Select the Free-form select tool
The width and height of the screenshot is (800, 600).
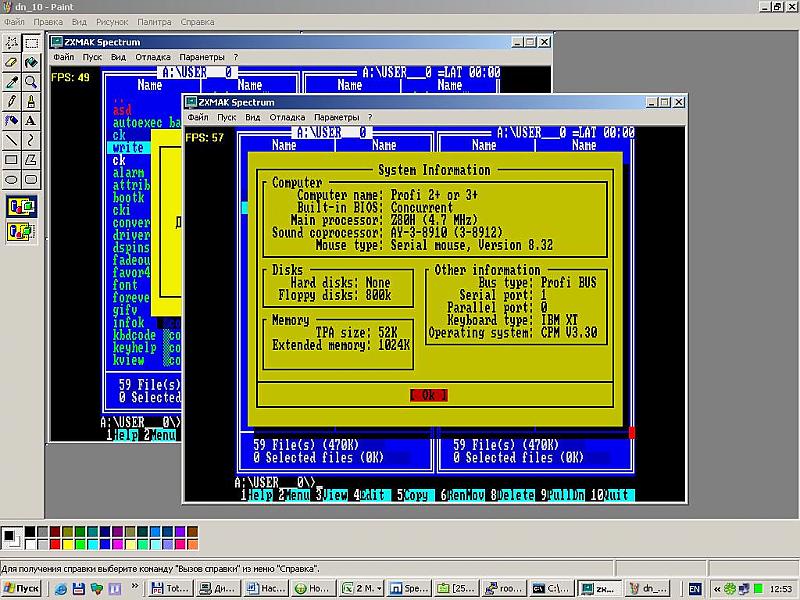[x=12, y=43]
